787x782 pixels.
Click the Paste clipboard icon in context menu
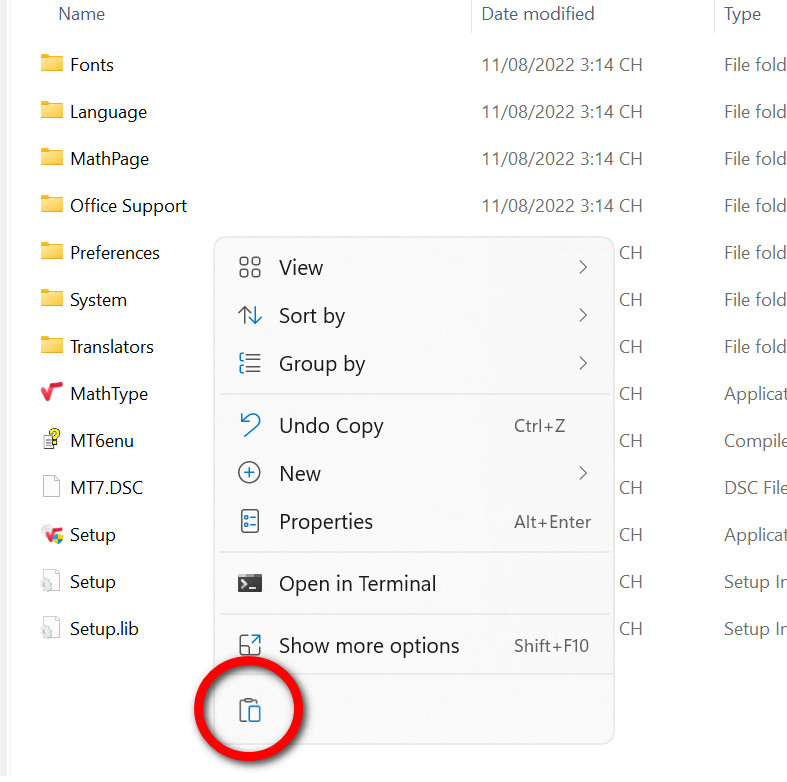click(250, 710)
